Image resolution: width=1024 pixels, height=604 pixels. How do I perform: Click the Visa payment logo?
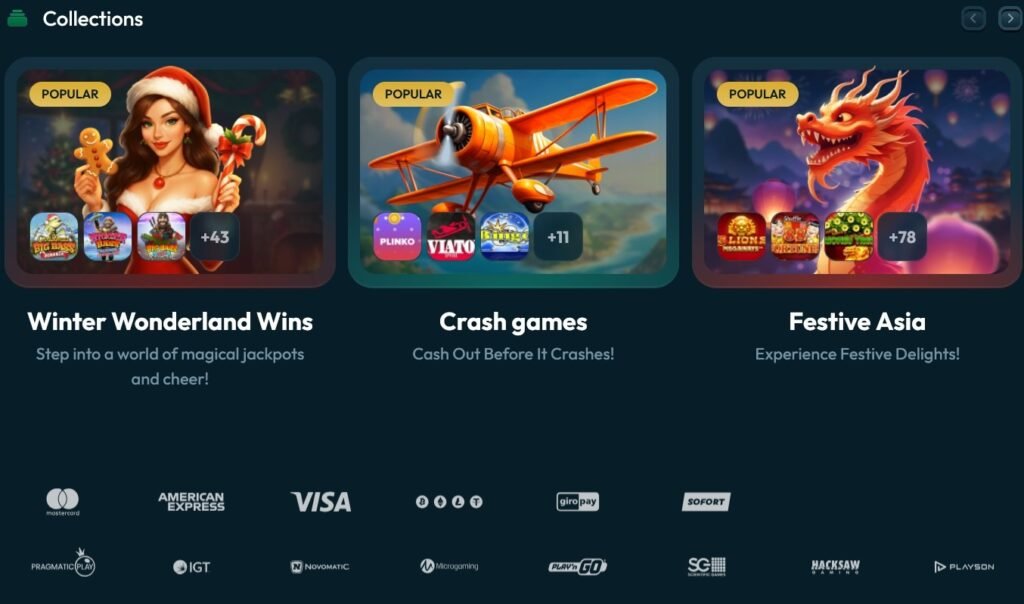pos(321,501)
